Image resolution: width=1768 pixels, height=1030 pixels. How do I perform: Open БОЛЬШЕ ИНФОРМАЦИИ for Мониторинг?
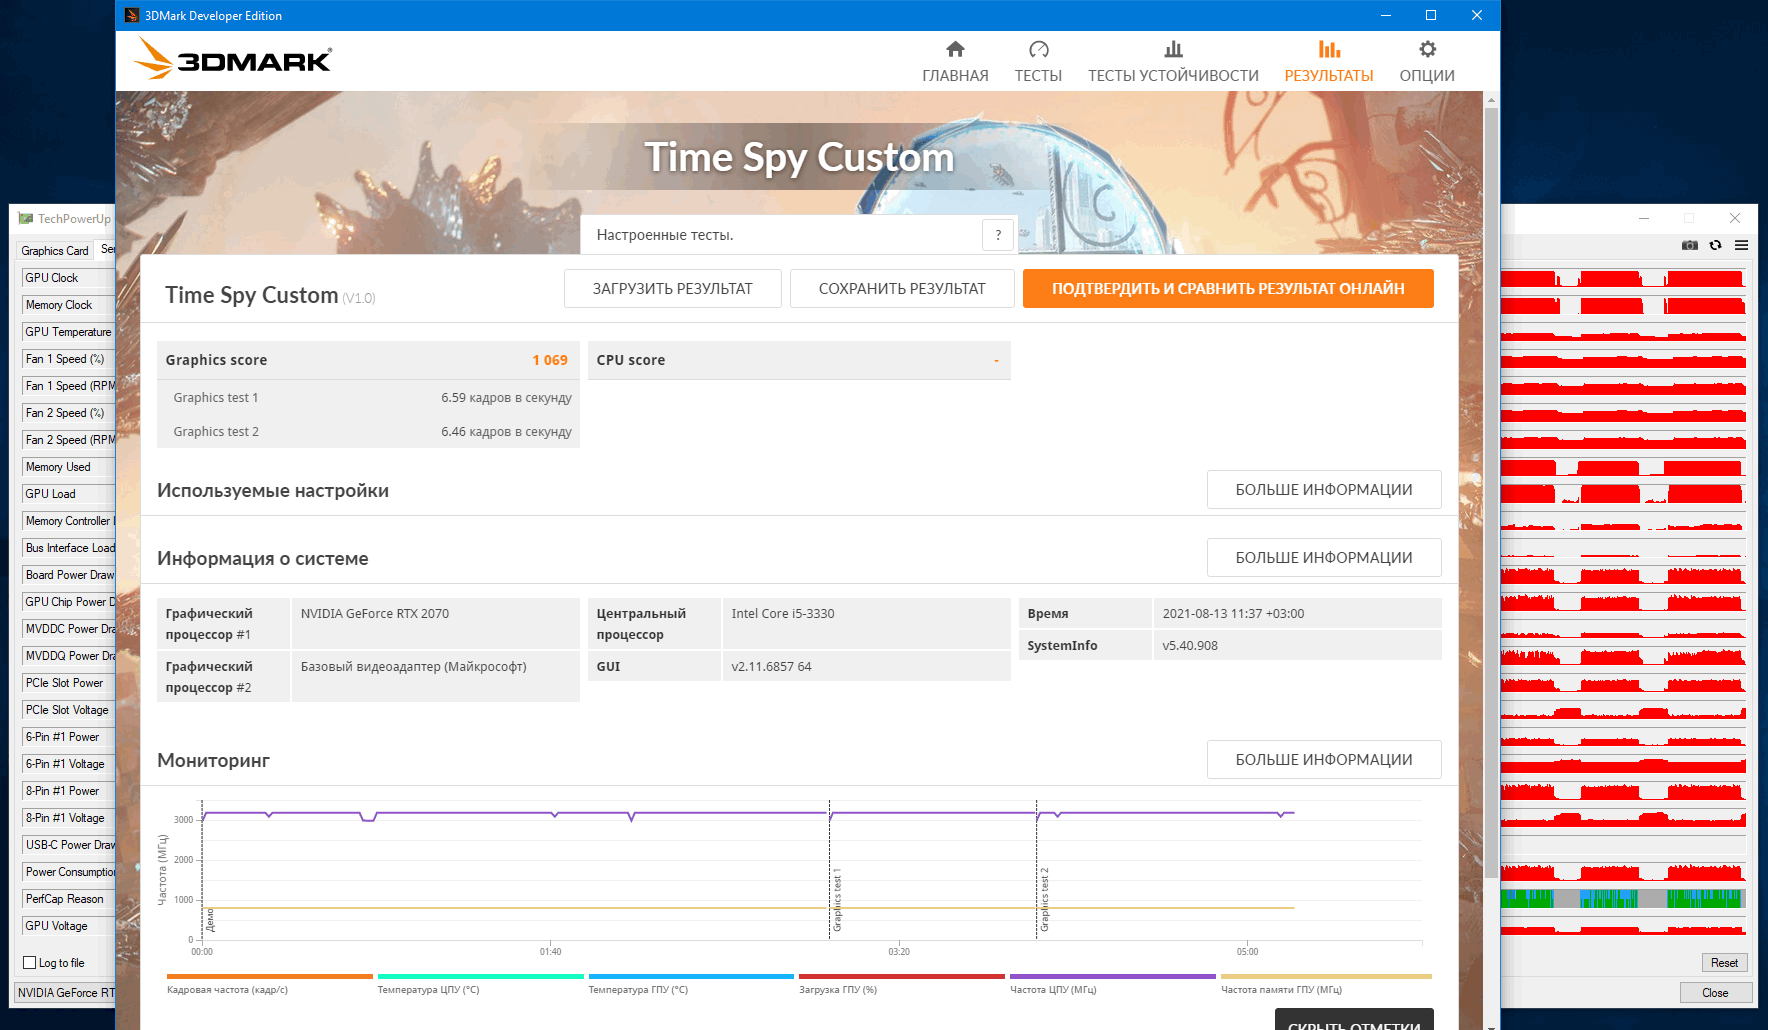pyautogui.click(x=1324, y=760)
